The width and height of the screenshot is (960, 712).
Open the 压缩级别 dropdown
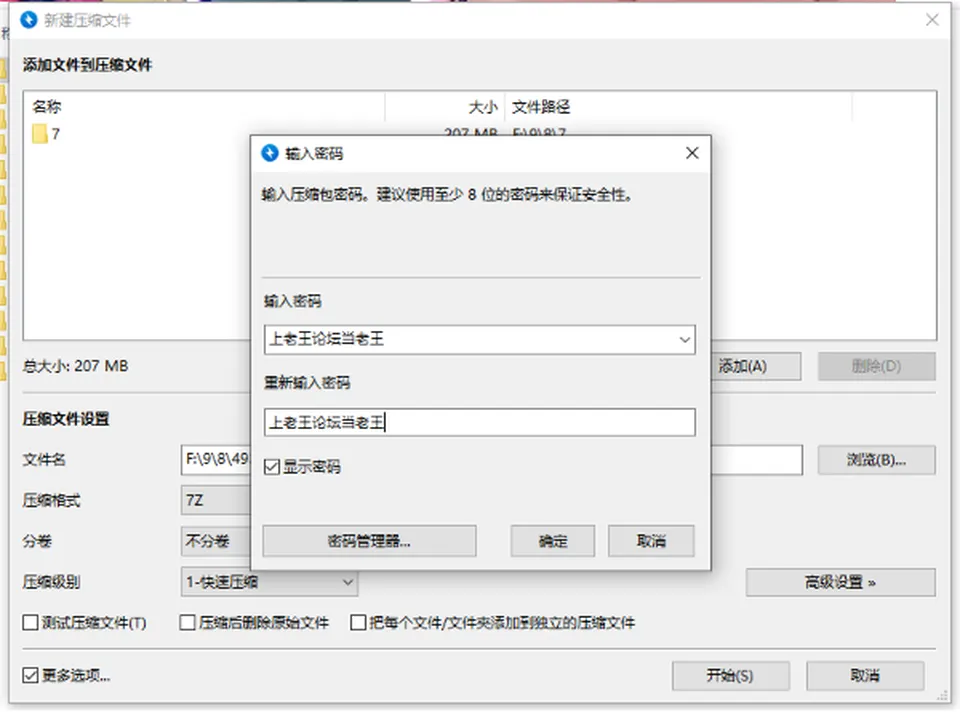pyautogui.click(x=269, y=582)
